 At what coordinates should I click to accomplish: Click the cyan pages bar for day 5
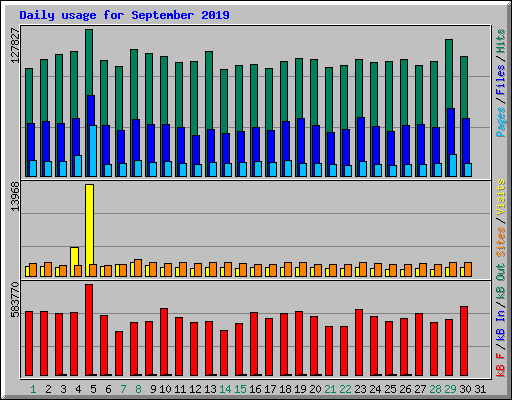93,151
